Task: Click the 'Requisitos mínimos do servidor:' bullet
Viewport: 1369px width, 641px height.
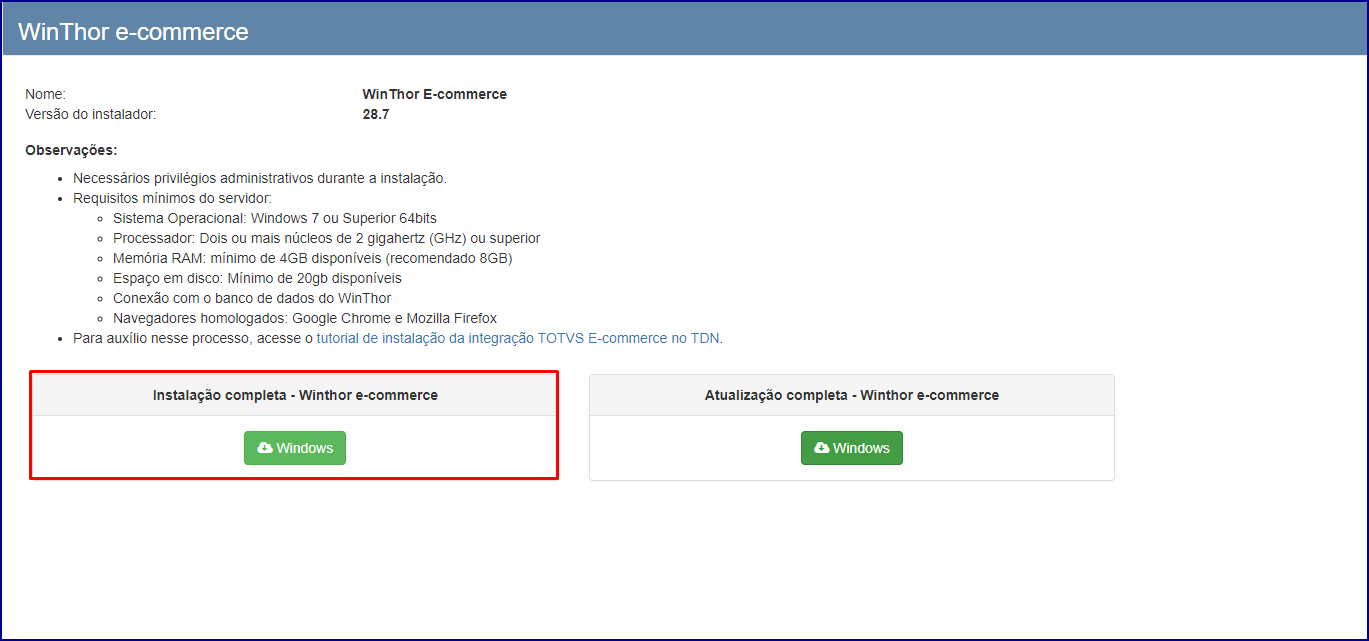Action: [x=172, y=198]
